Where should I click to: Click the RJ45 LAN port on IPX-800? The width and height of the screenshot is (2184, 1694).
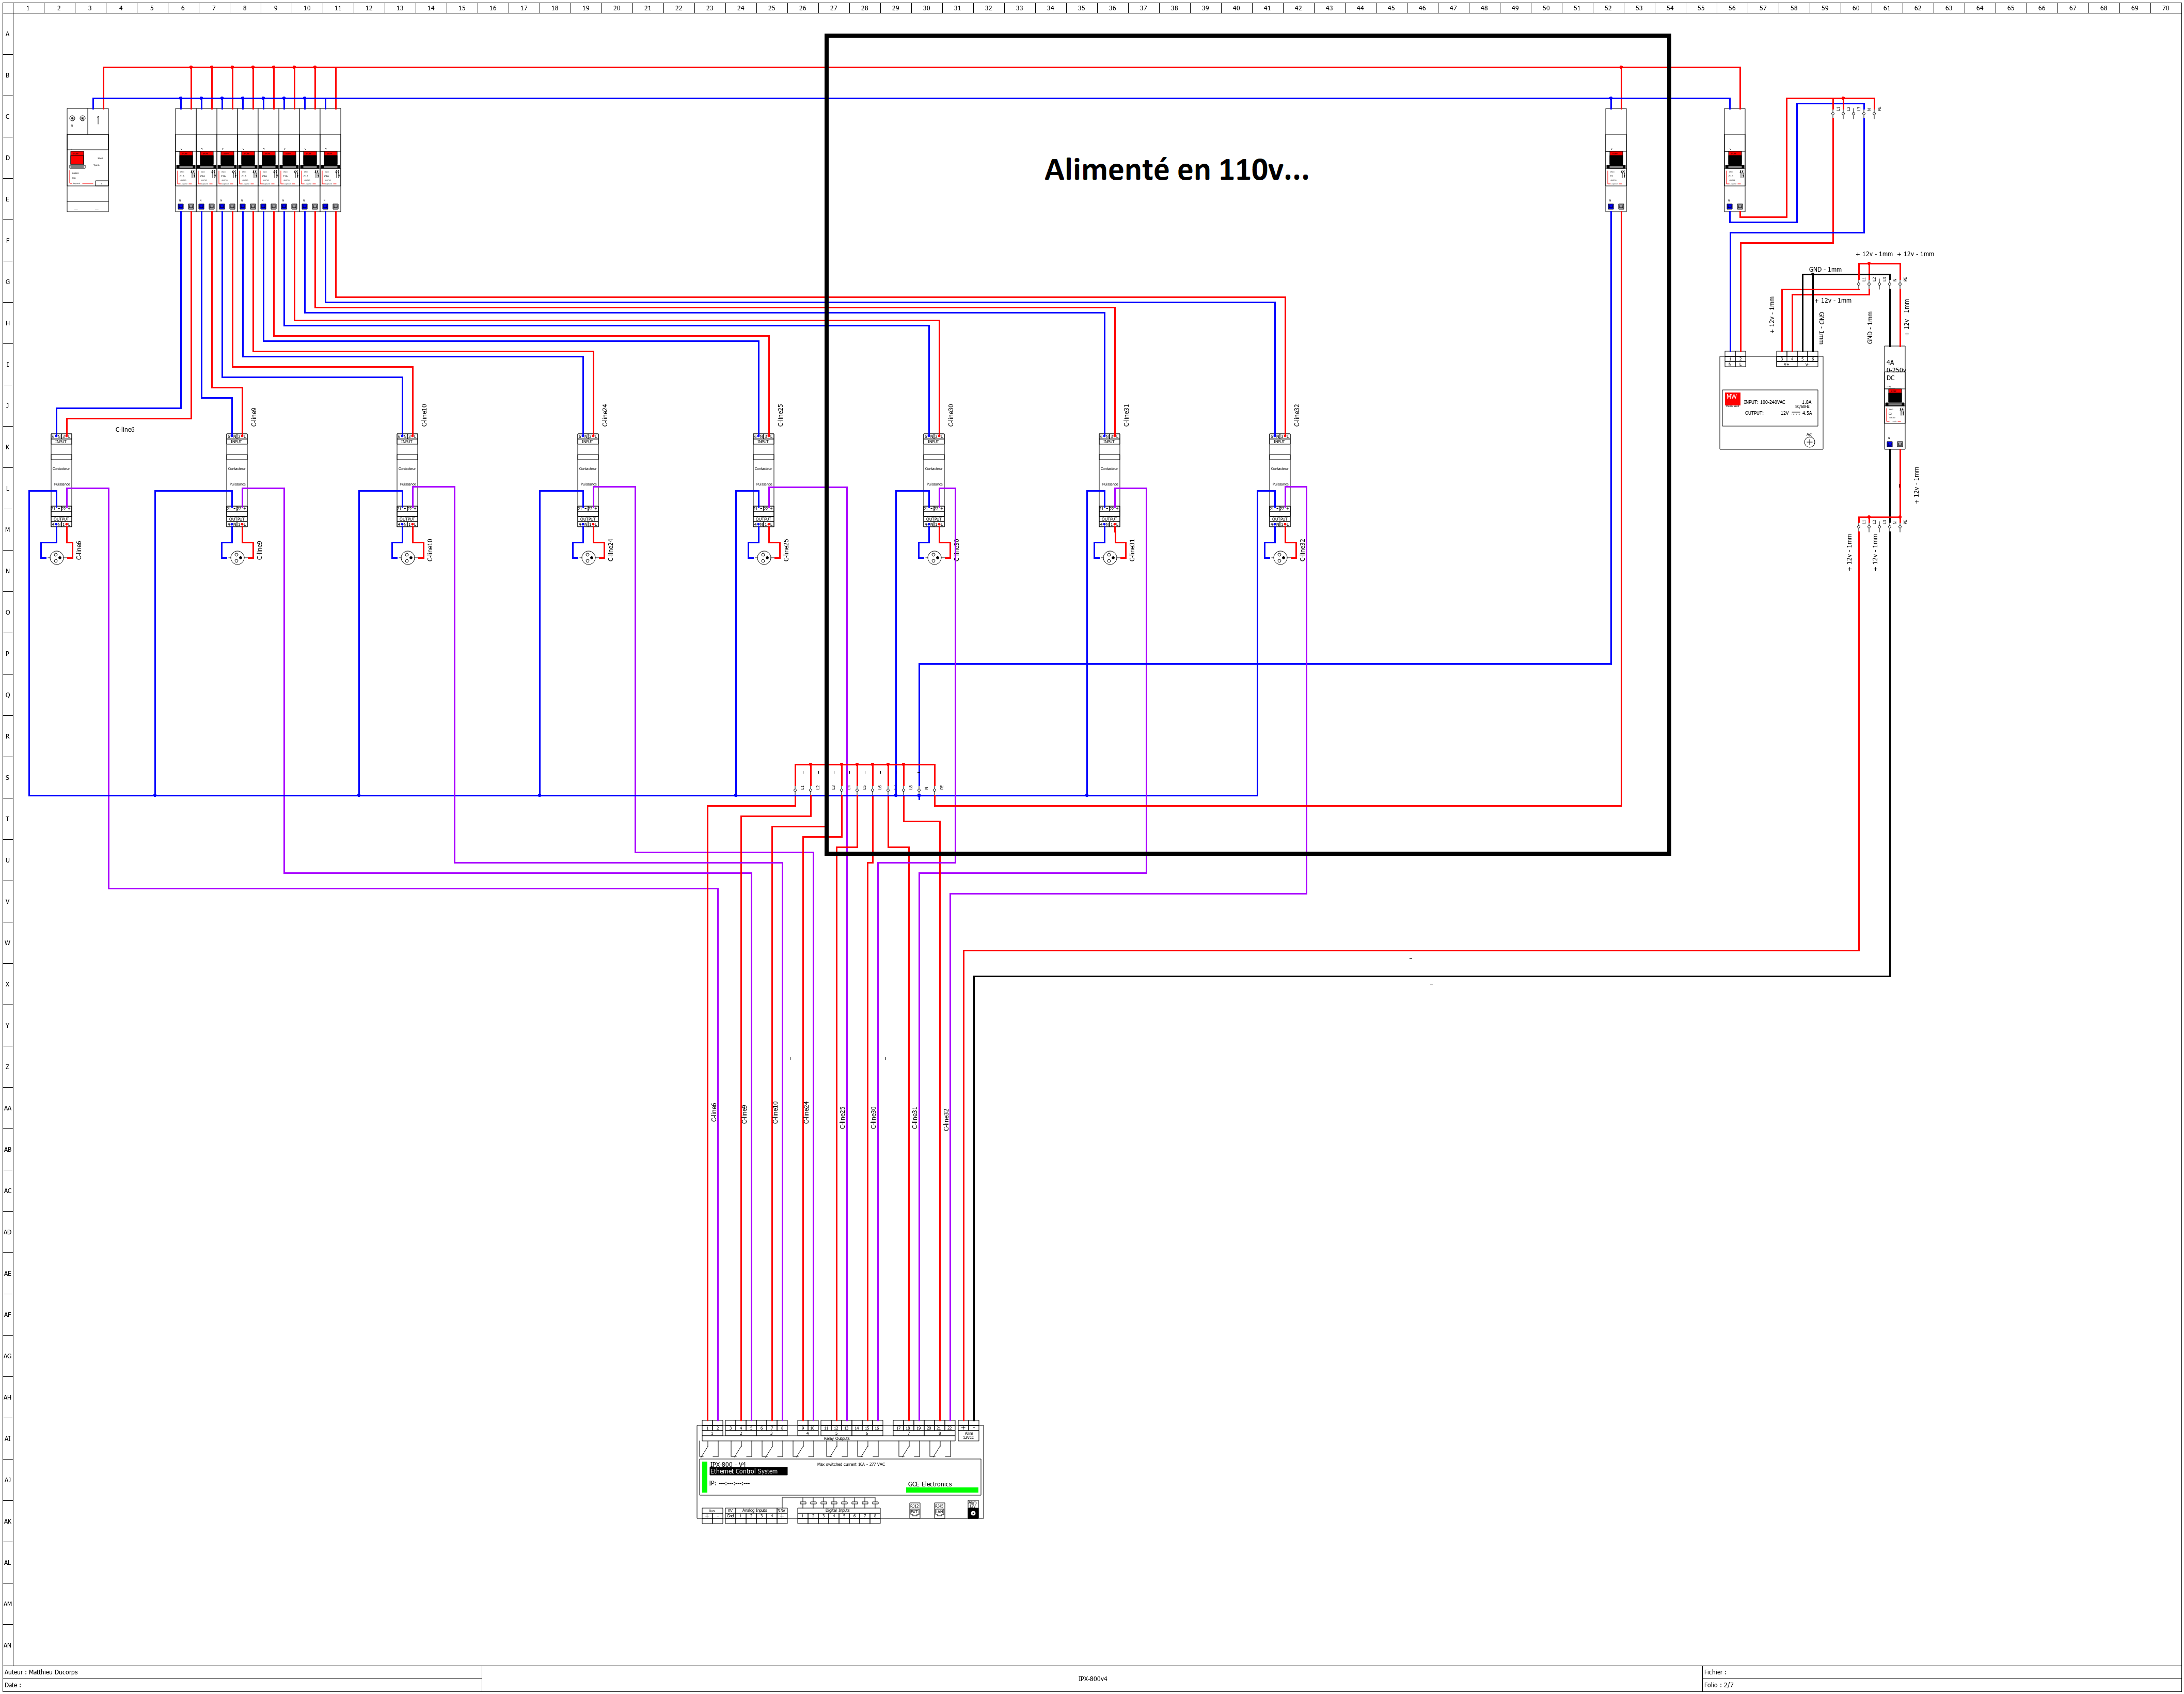940,1511
